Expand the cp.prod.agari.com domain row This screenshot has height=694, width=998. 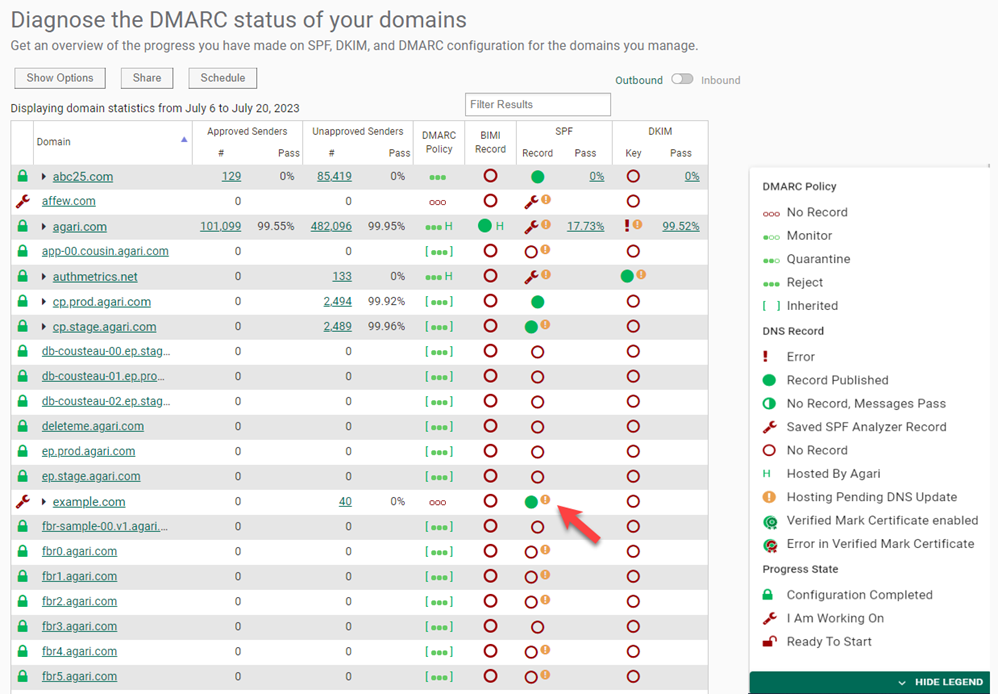coord(43,301)
